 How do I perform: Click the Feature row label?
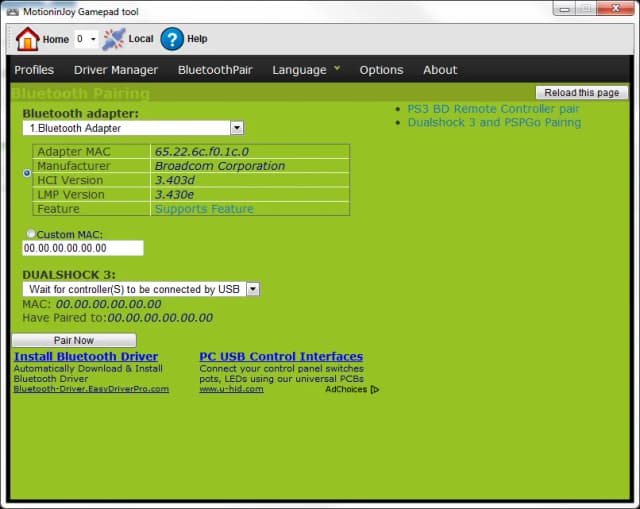click(58, 209)
